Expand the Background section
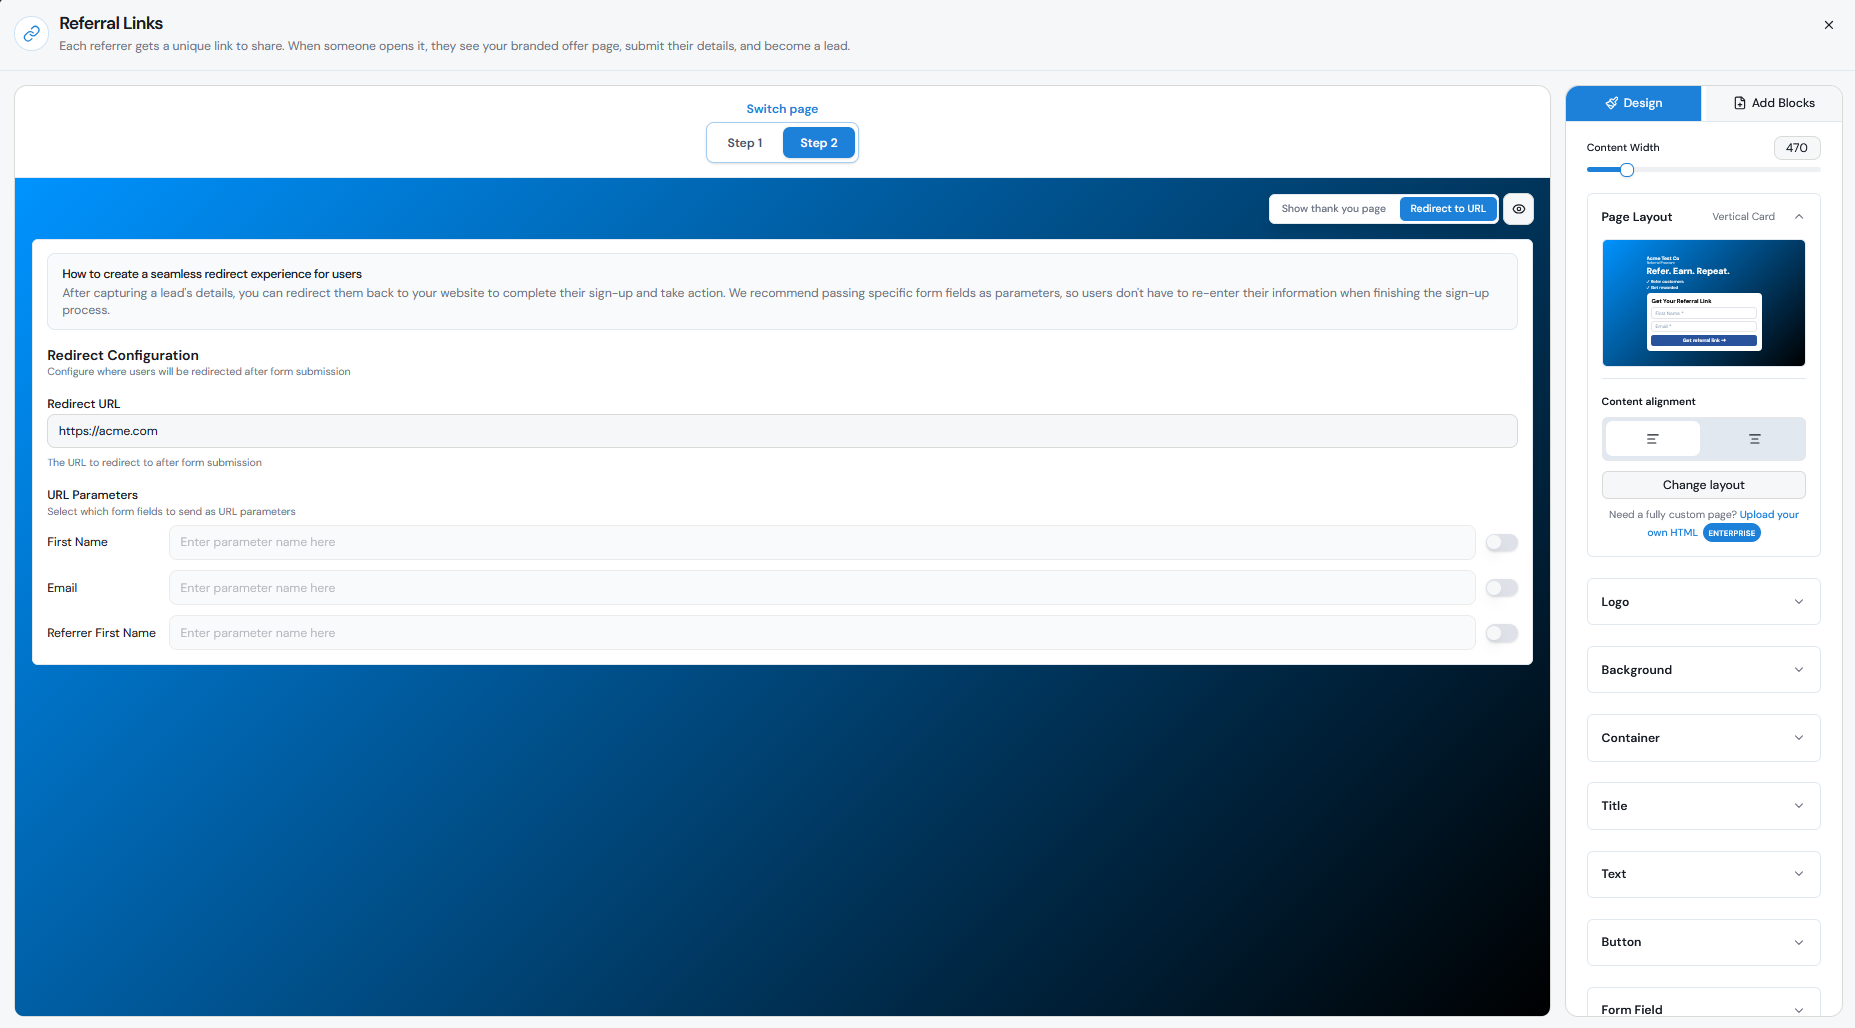Screen dimensions: 1855x1028 1703,670
